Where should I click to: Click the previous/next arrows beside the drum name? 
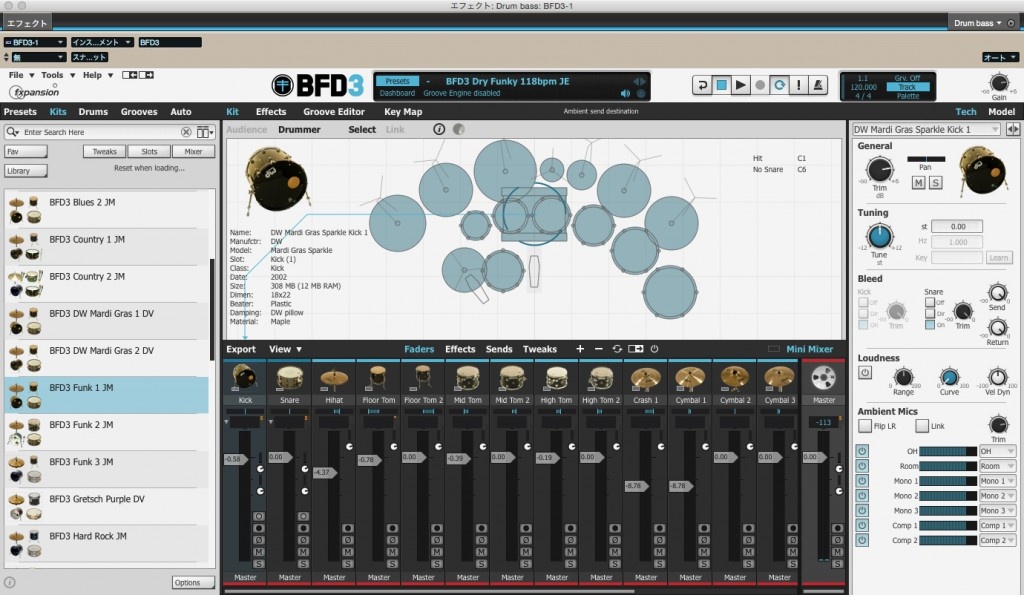point(1012,129)
